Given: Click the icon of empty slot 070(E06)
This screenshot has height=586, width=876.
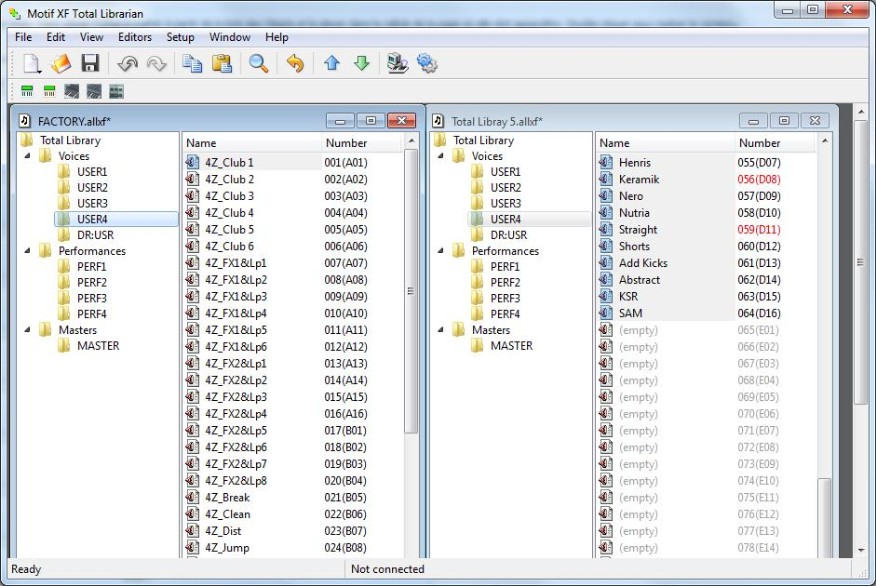Looking at the screenshot, I should (x=606, y=414).
